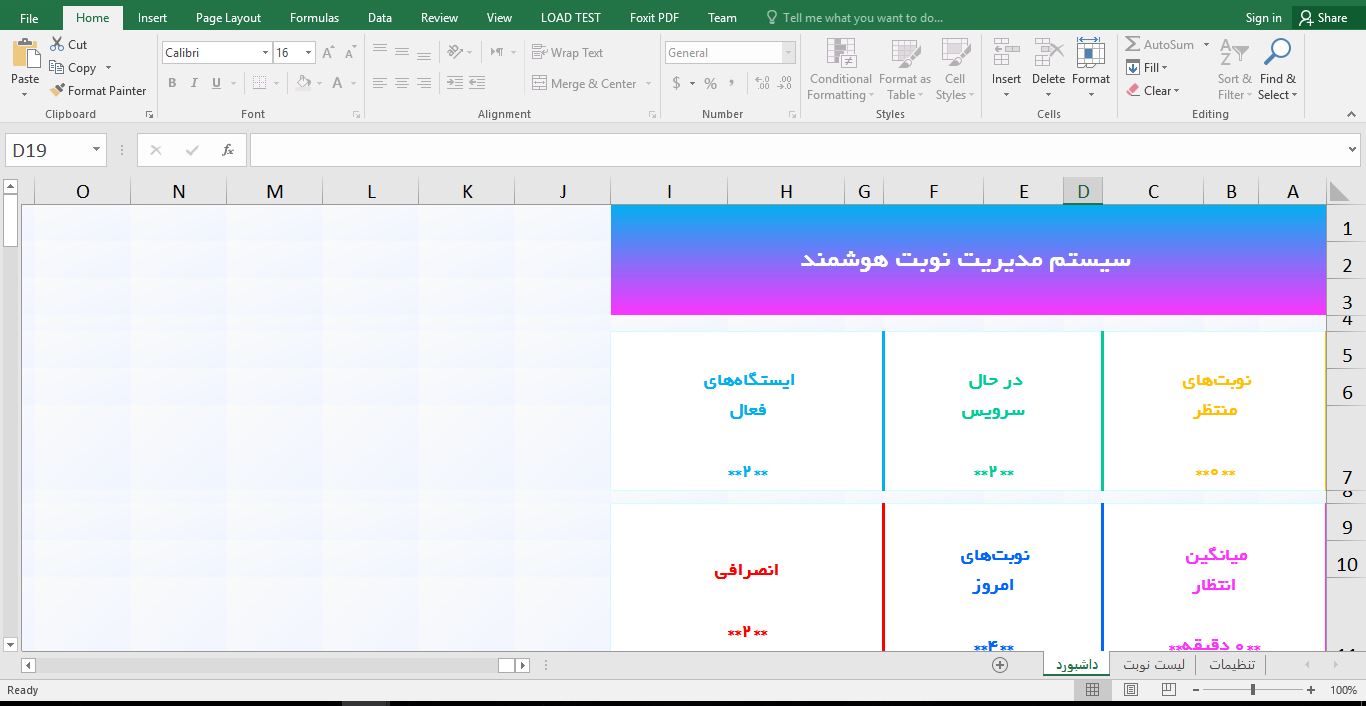Click the Insert Function fx icon
Image resolution: width=1366 pixels, height=706 pixels.
tap(228, 150)
